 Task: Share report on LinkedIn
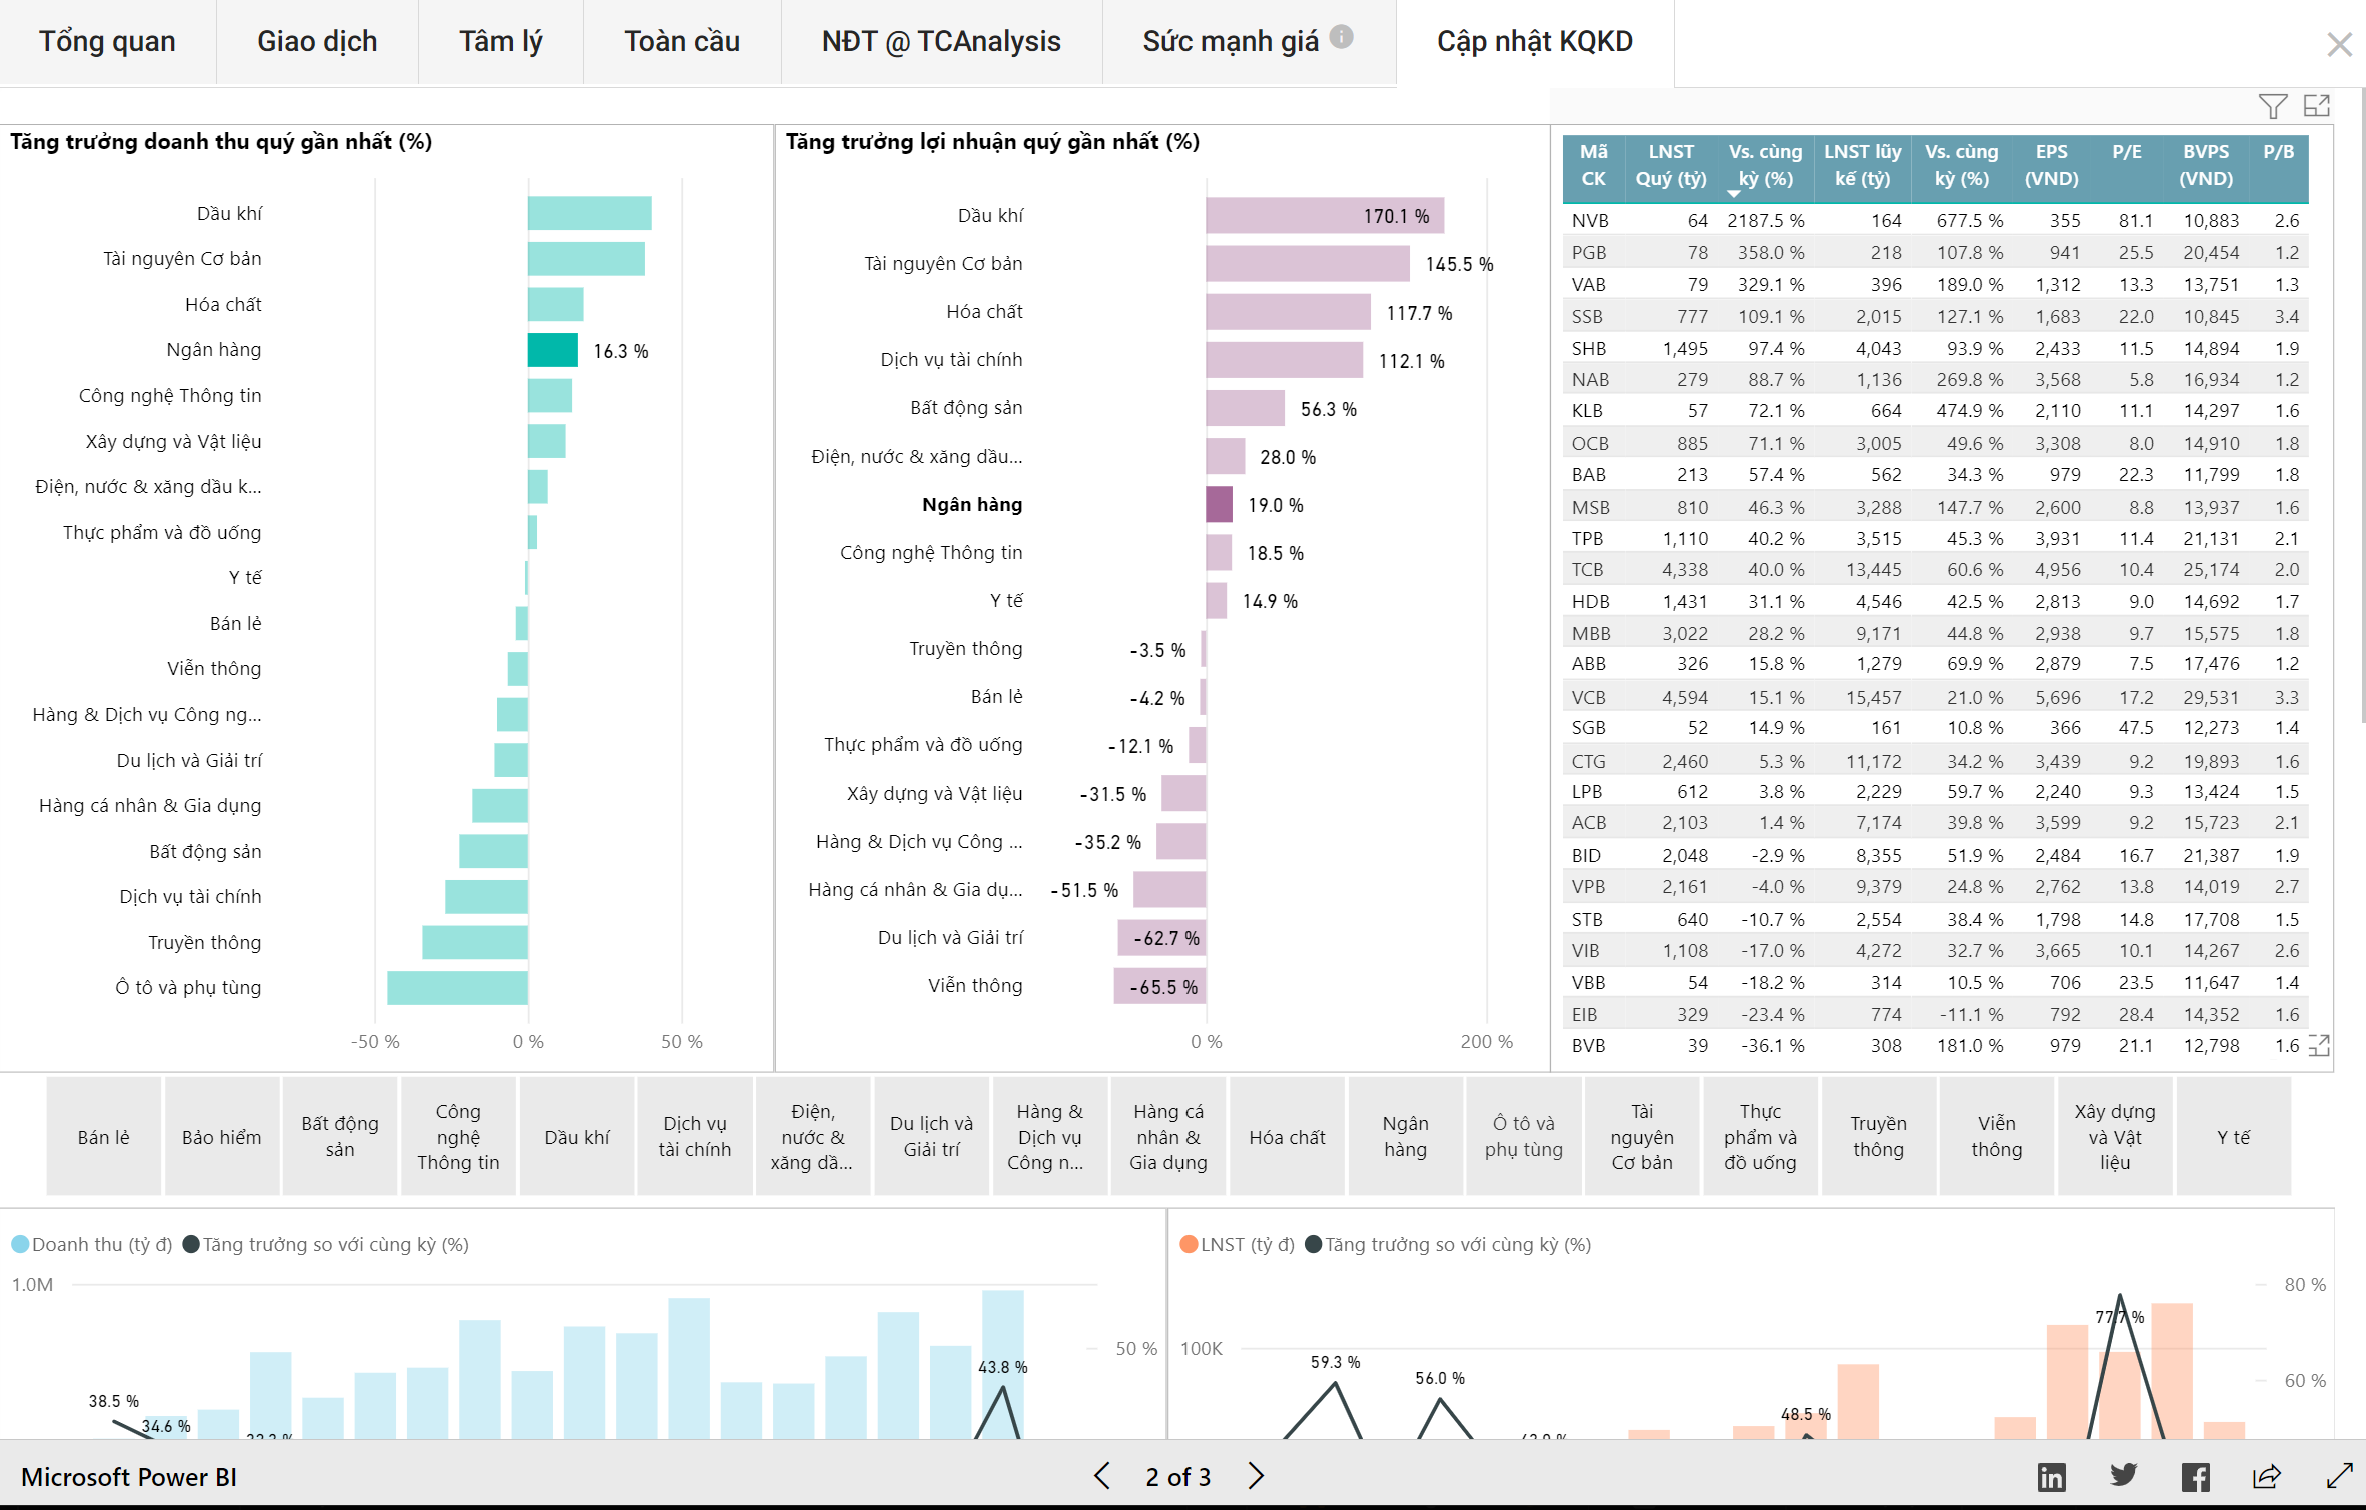[2051, 1477]
